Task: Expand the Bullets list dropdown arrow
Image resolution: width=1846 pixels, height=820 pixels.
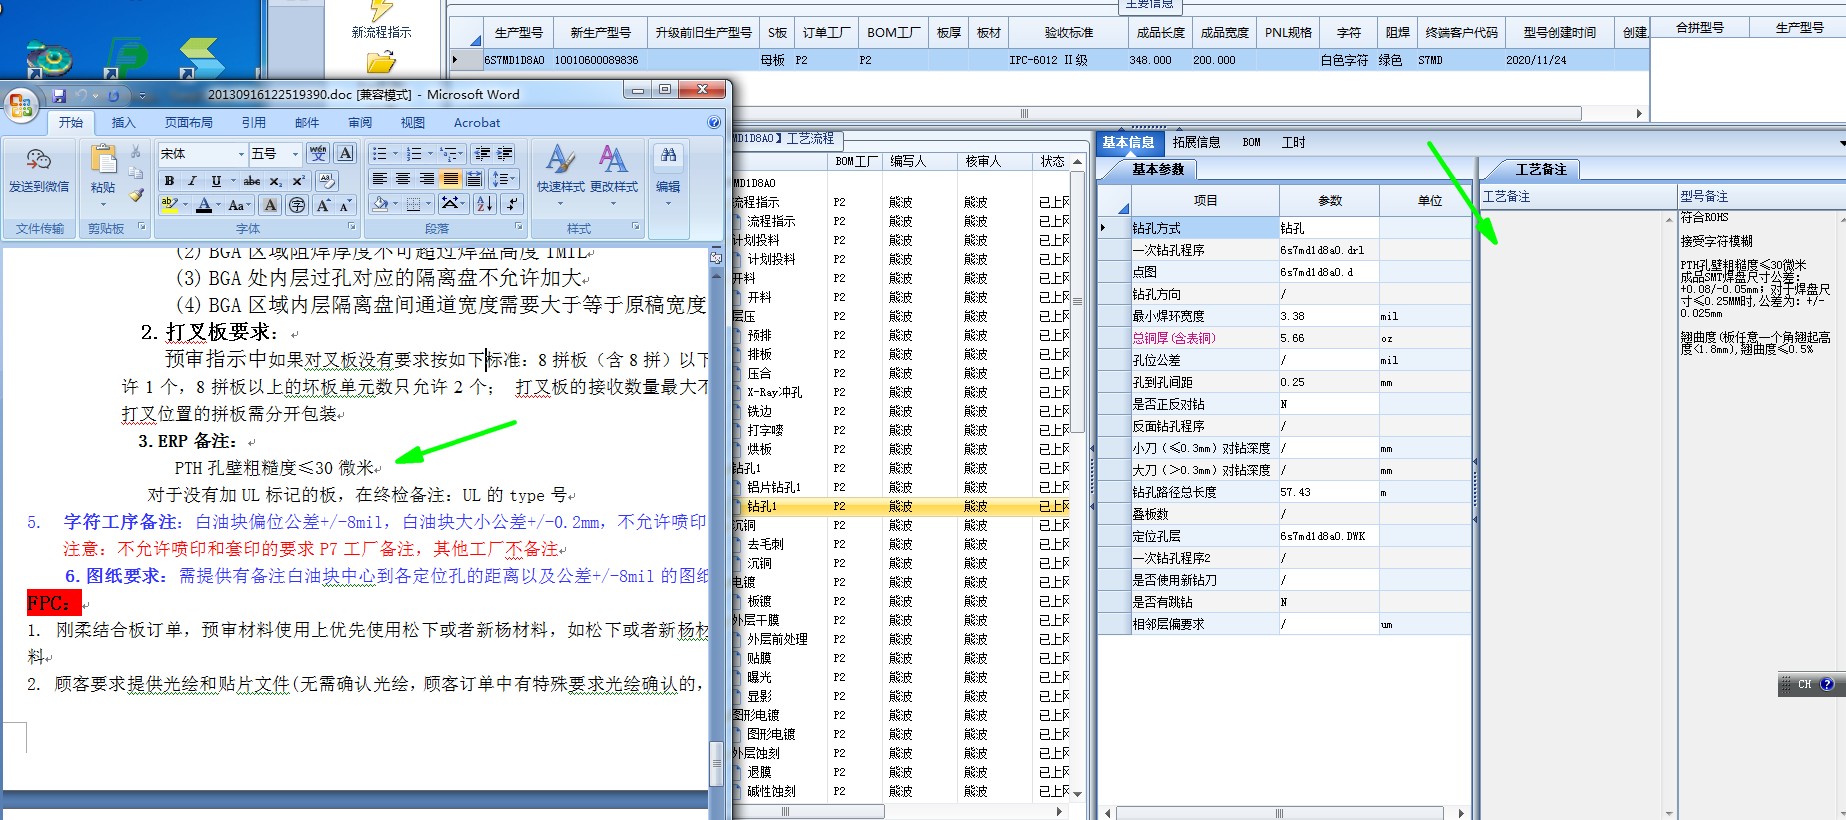Action: click(396, 154)
